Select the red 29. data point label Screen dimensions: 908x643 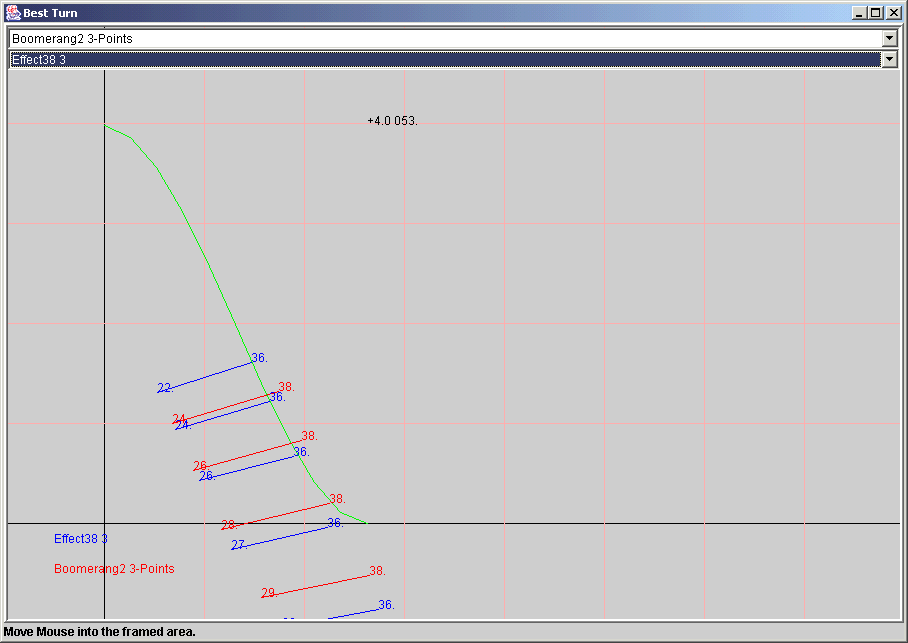(x=269, y=593)
